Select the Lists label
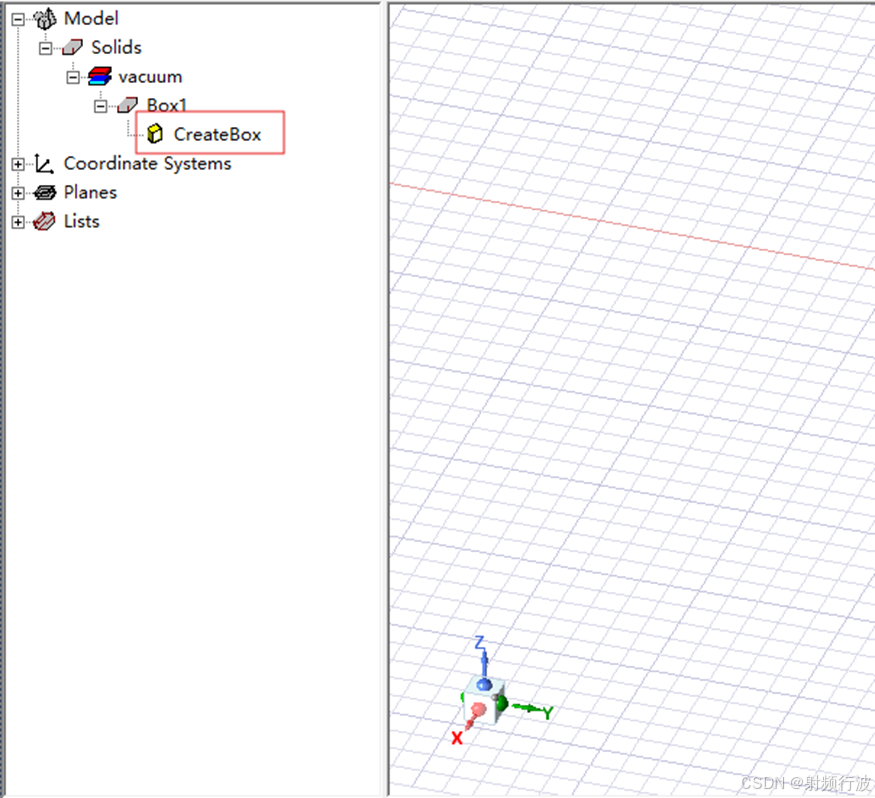 [x=81, y=222]
